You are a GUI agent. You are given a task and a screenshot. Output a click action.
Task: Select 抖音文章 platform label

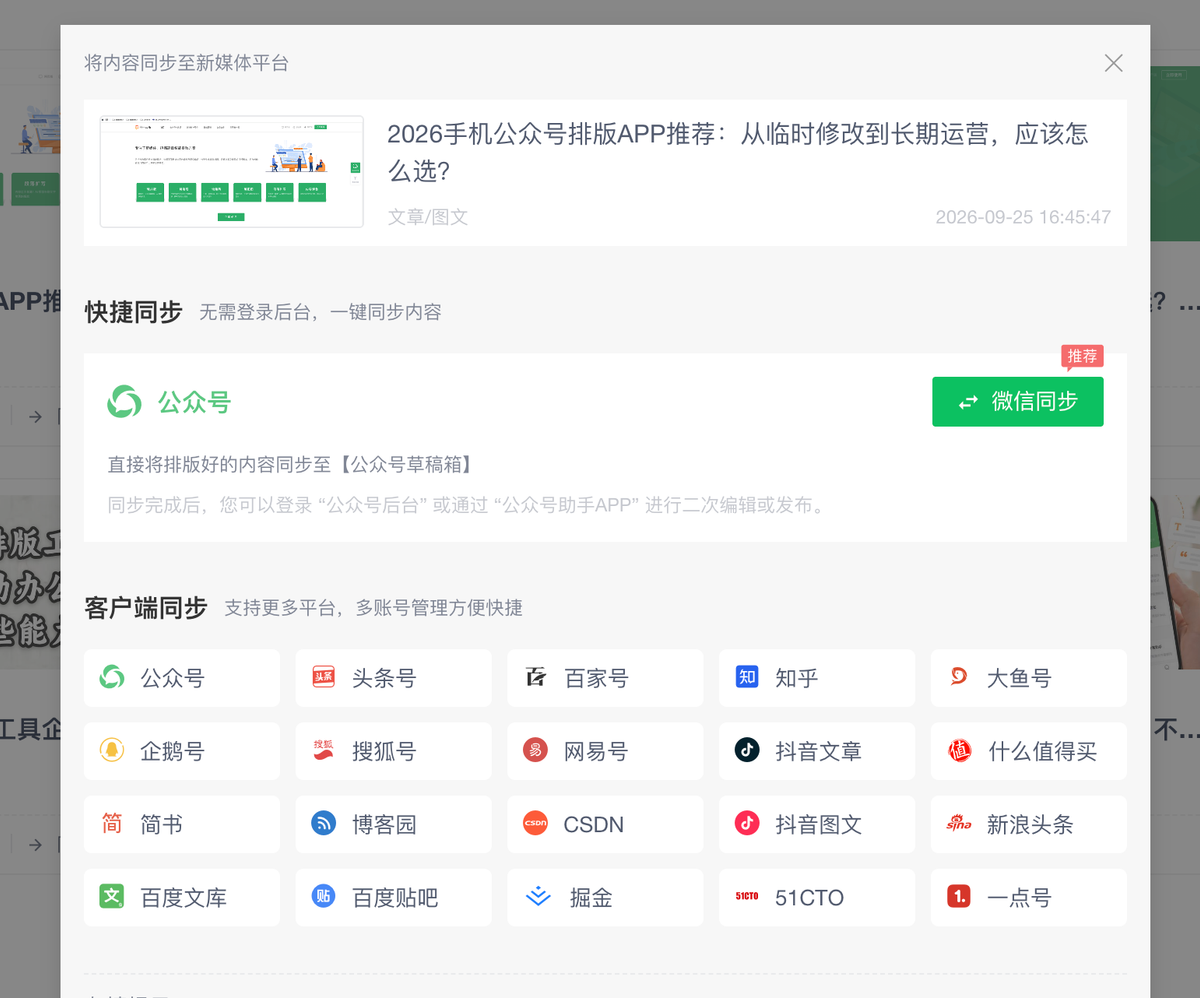click(819, 751)
